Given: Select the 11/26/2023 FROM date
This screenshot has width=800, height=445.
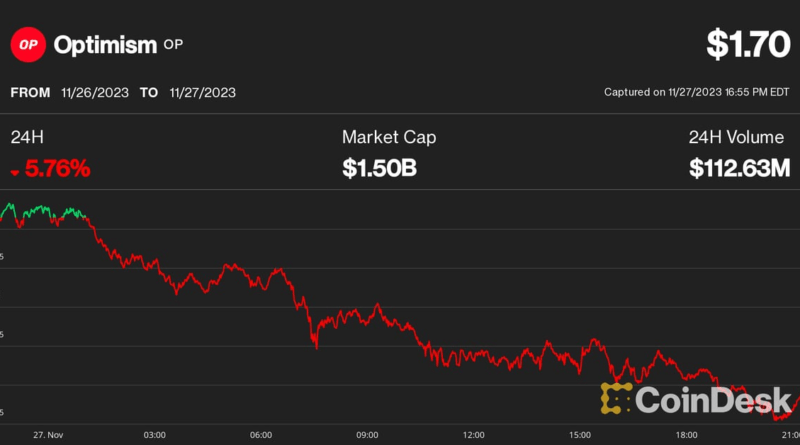Looking at the screenshot, I should 95,92.
